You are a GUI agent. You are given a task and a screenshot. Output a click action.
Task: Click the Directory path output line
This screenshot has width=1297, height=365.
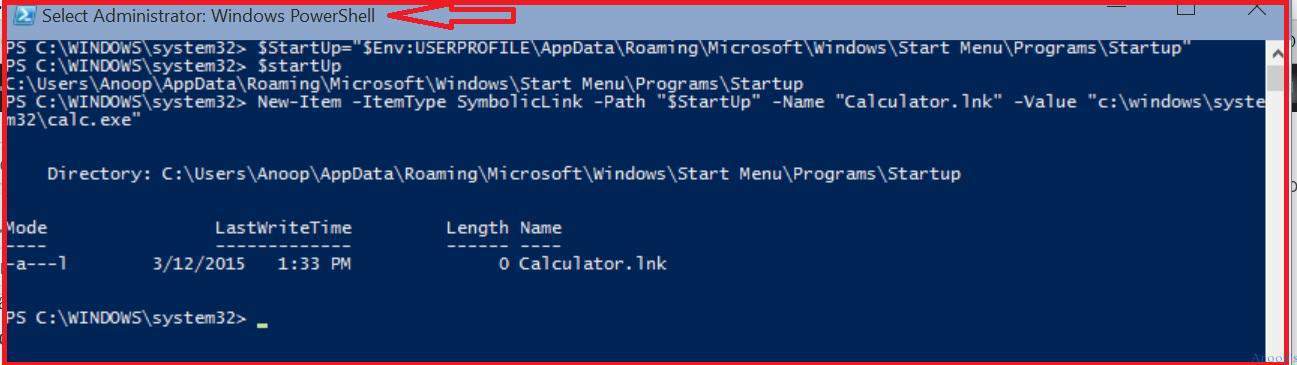[504, 174]
